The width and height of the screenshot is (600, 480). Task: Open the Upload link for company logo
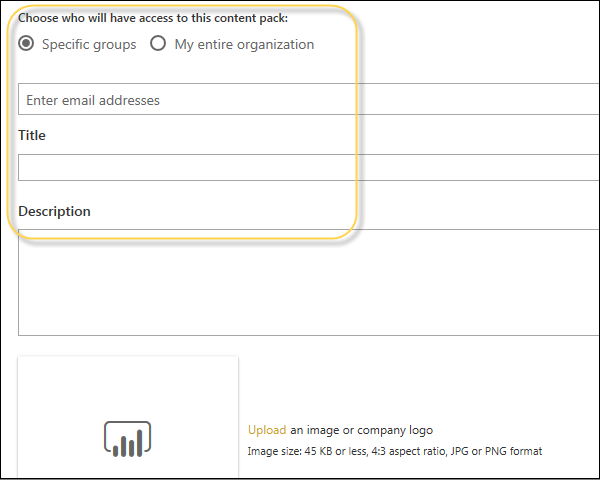pos(267,430)
